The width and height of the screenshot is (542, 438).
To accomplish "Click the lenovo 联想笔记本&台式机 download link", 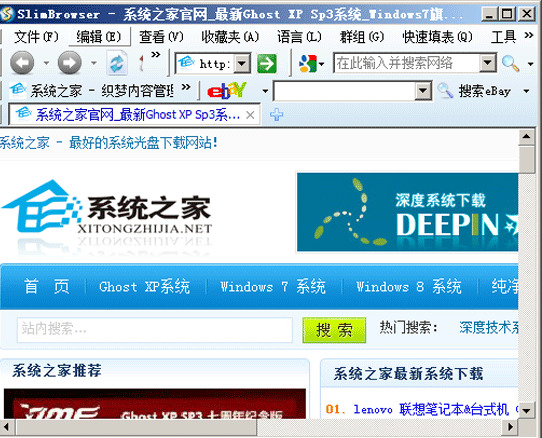I will pyautogui.click(x=431, y=409).
